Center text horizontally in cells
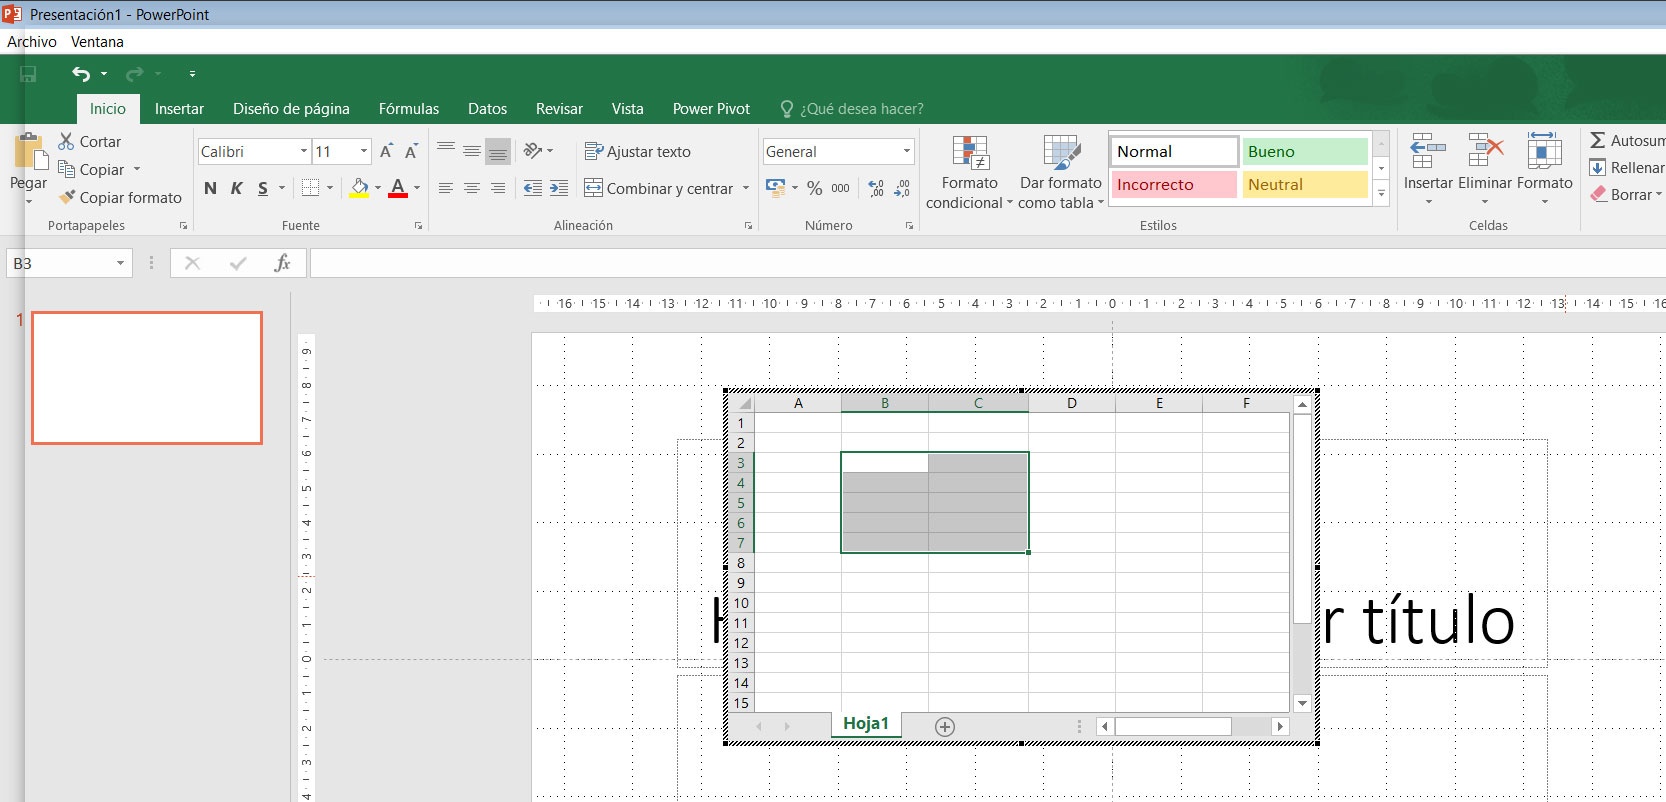1666x802 pixels. [x=472, y=188]
